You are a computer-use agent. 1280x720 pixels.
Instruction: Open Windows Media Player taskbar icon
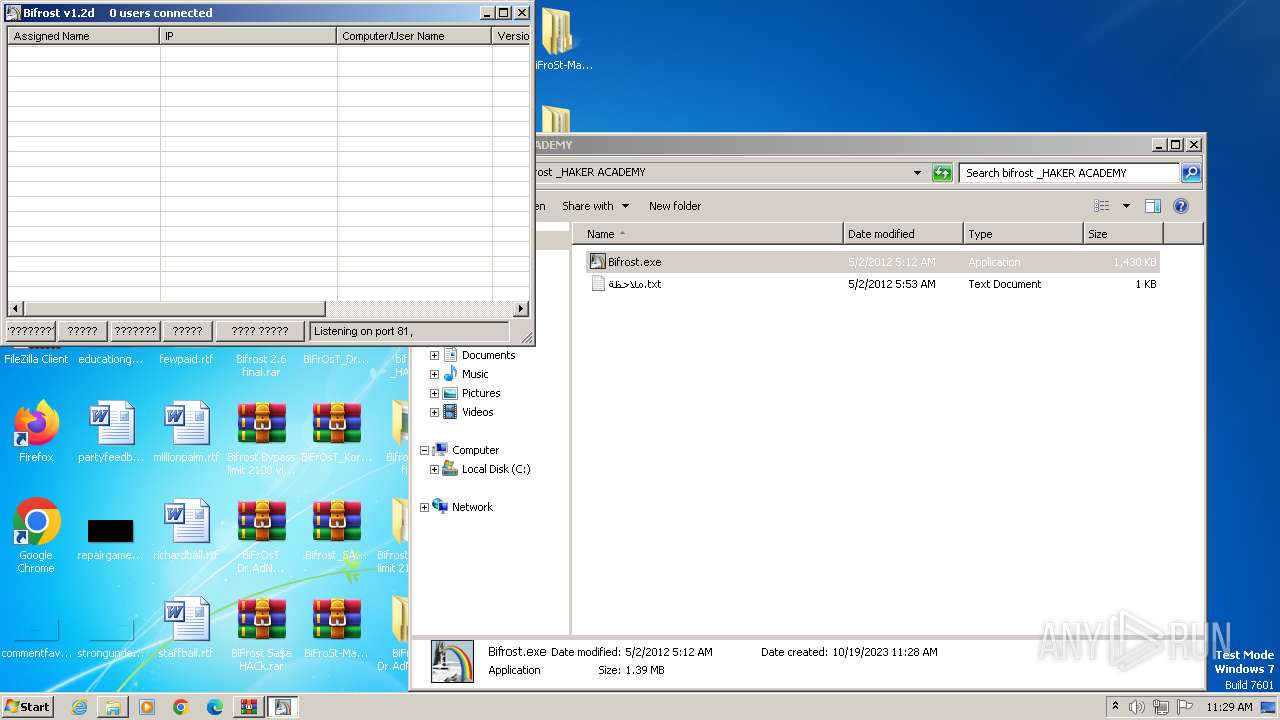147,707
